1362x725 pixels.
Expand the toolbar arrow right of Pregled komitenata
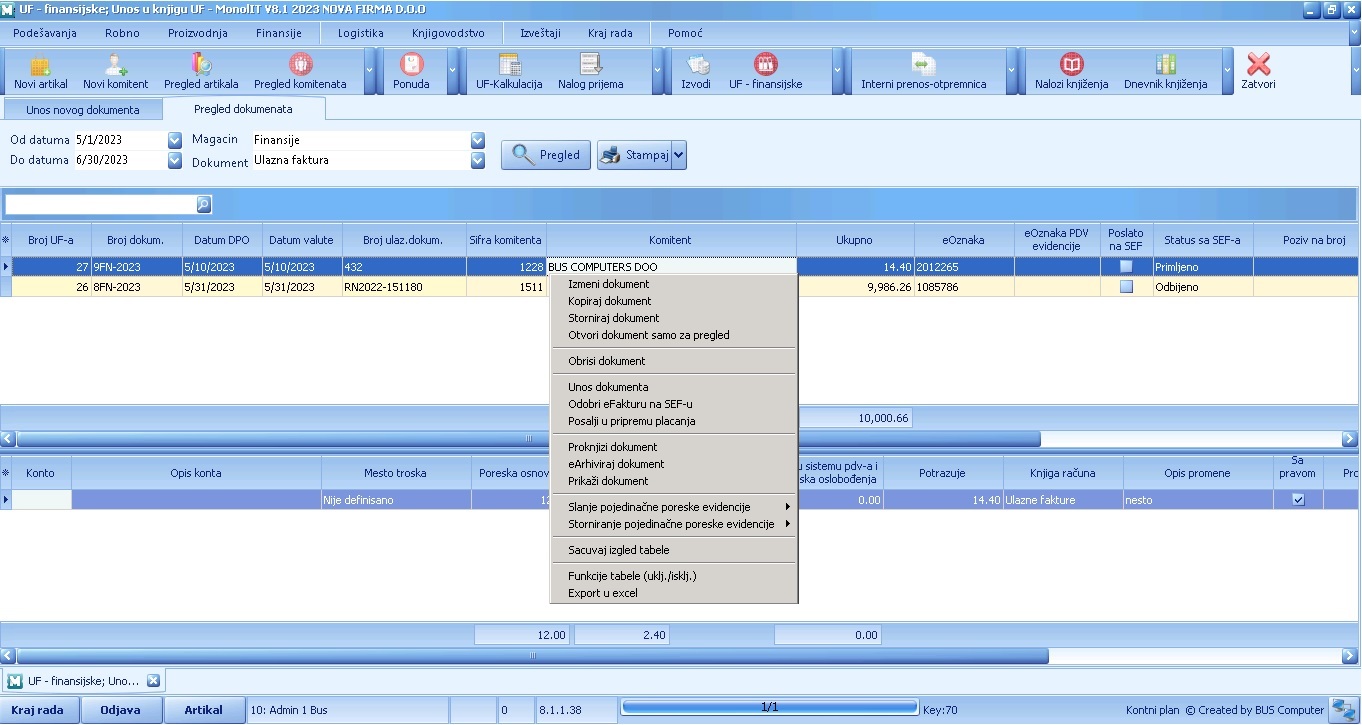coord(369,72)
